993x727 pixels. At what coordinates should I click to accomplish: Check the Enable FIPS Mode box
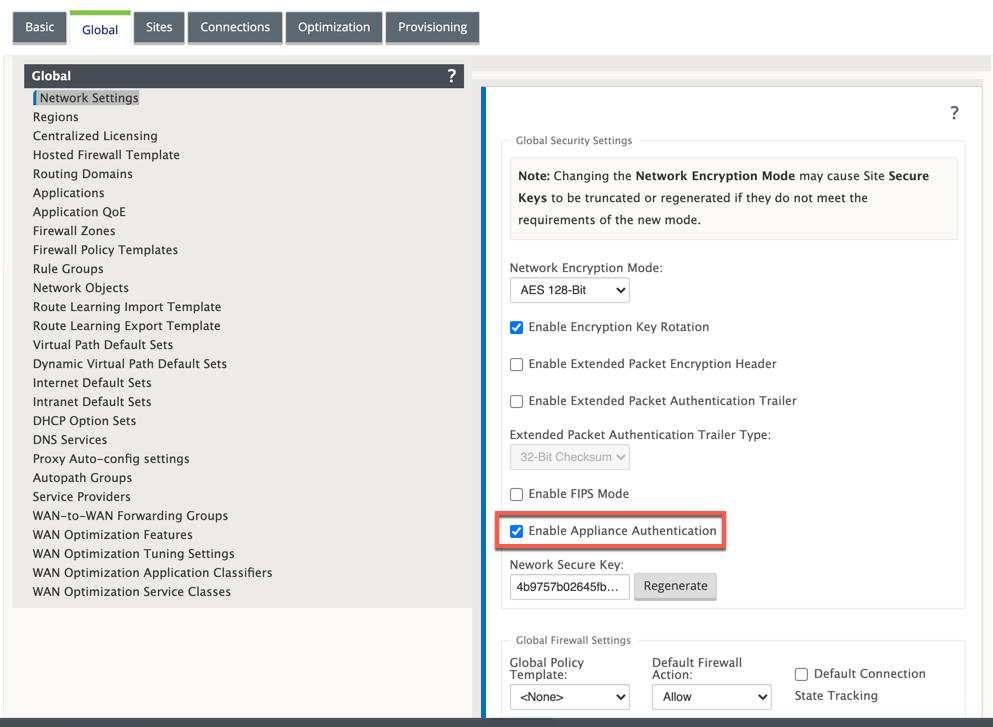517,494
